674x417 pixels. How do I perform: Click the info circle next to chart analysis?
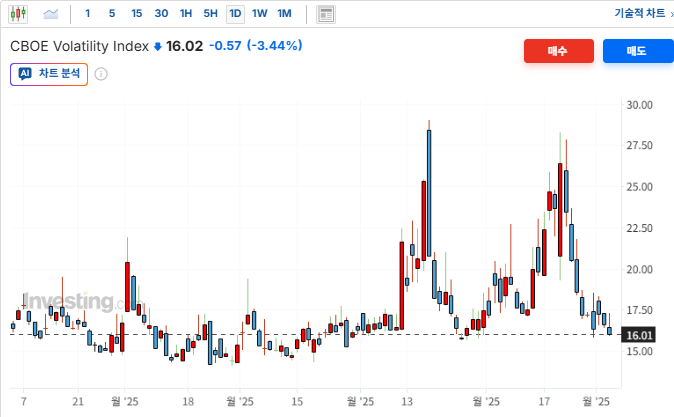[101, 74]
